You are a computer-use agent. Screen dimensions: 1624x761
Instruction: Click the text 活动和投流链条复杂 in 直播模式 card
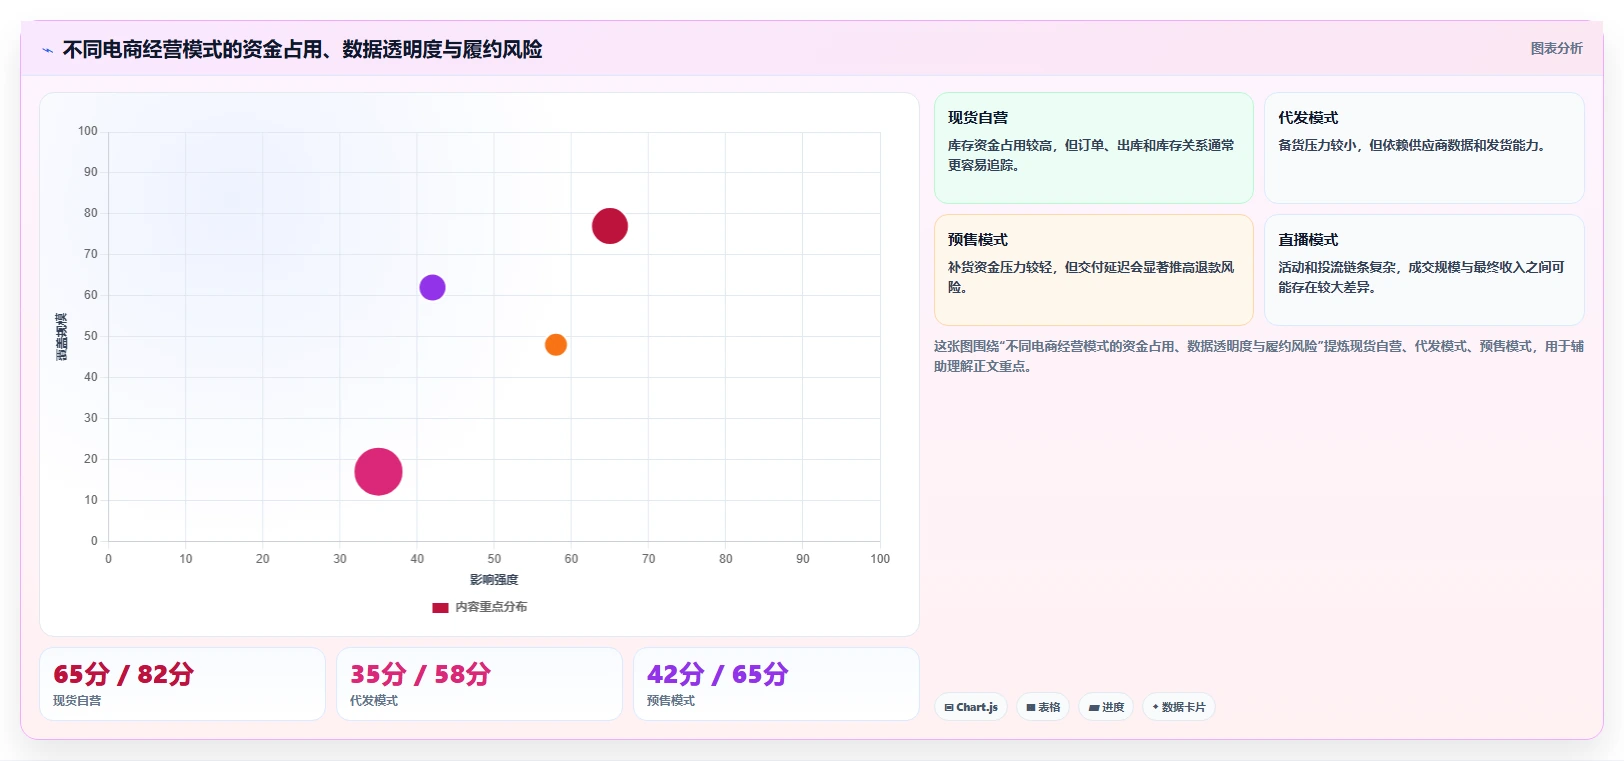(x=1337, y=267)
